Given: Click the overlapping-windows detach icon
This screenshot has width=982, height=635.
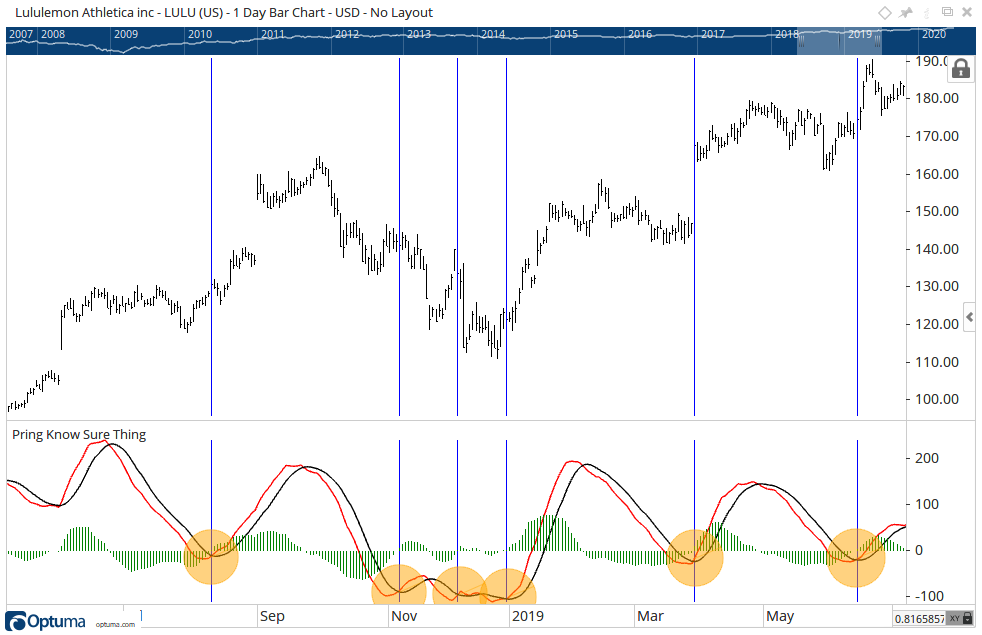Looking at the screenshot, I should click(947, 12).
